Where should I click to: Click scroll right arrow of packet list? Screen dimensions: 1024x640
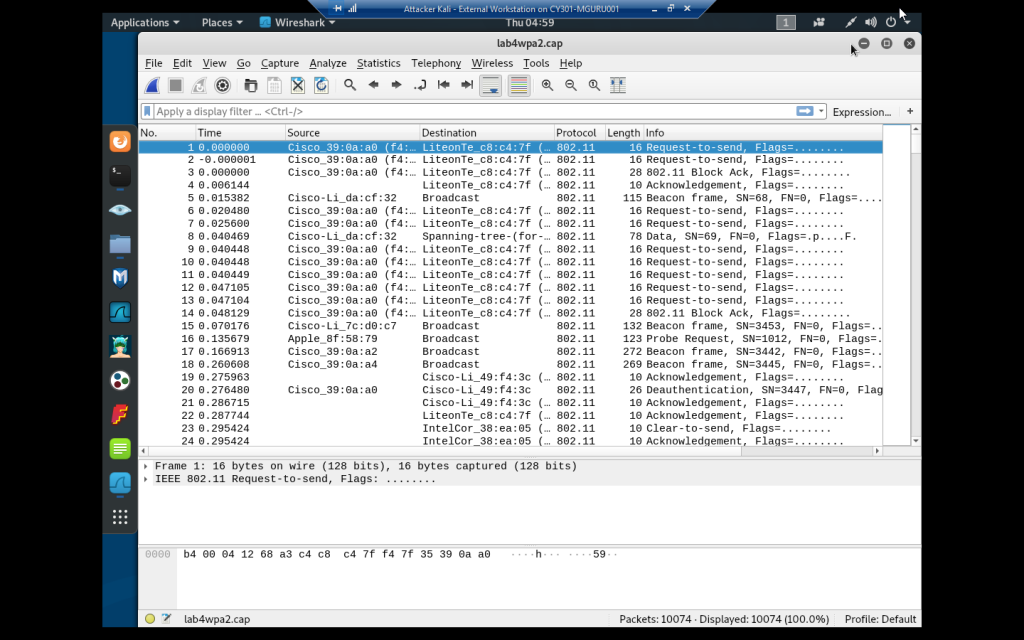(x=877, y=451)
